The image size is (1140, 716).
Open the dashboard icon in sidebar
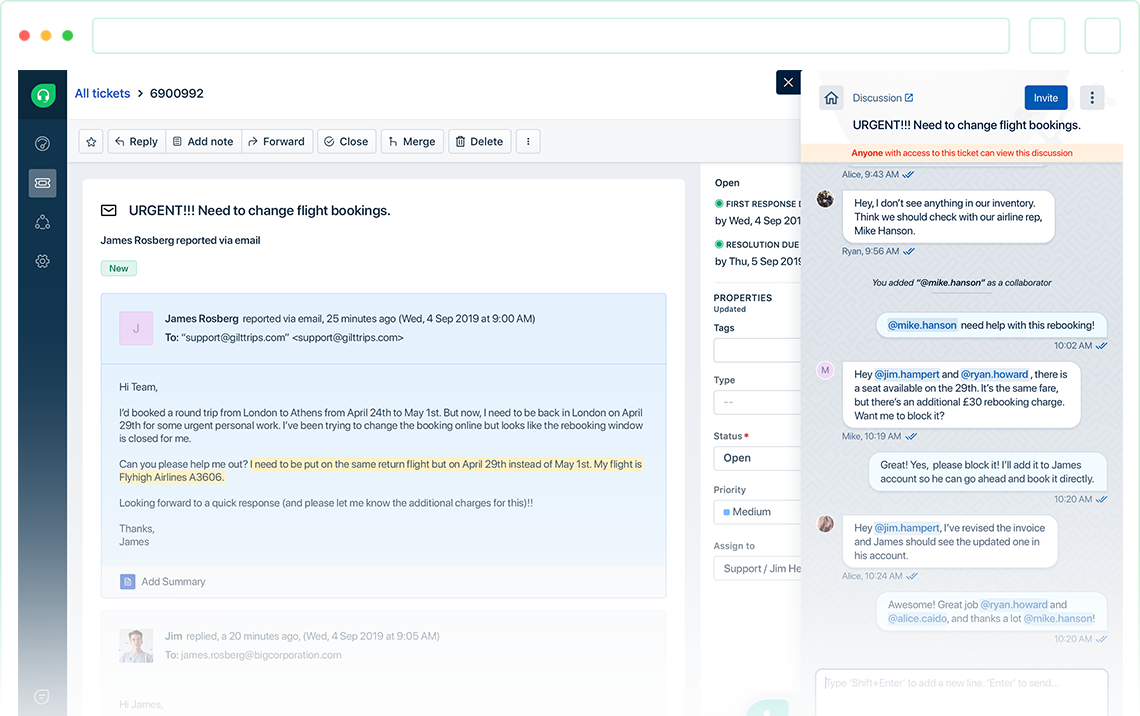coord(43,144)
